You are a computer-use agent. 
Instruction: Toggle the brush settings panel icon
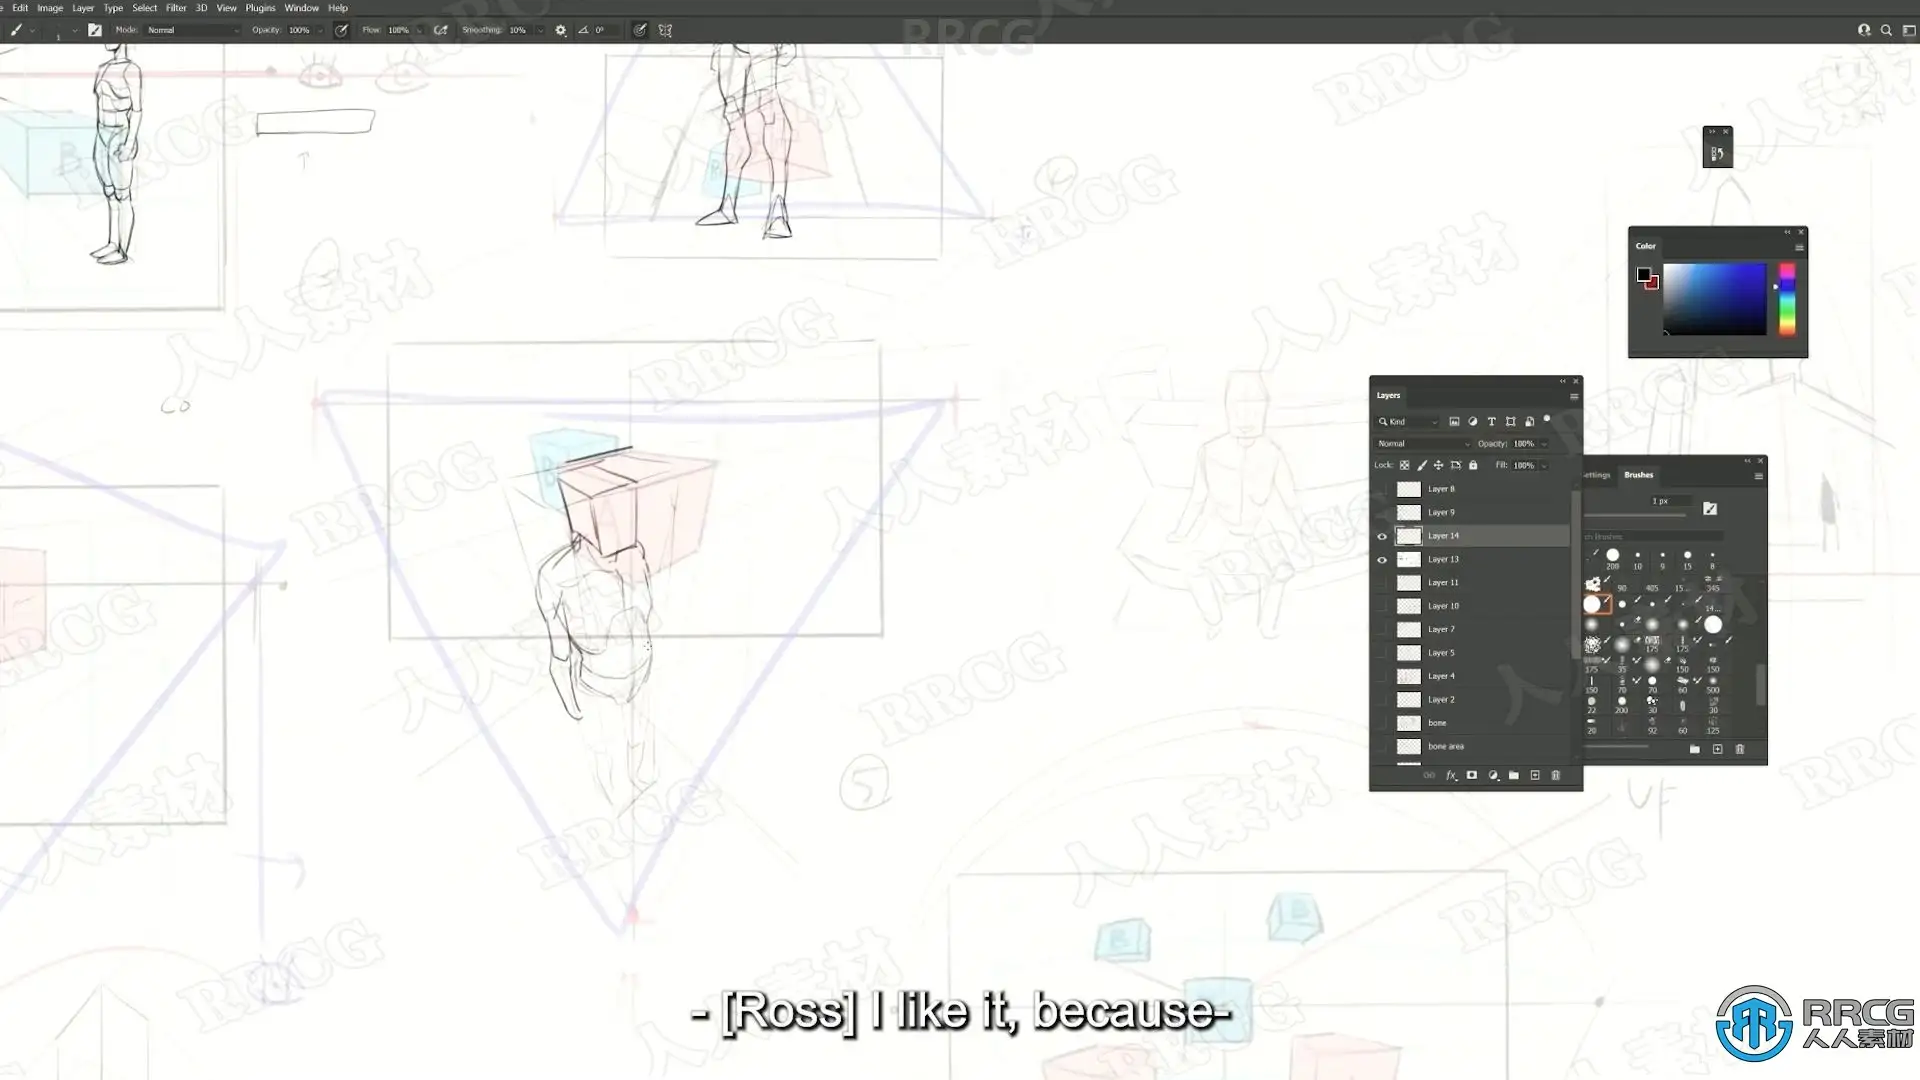(x=95, y=30)
